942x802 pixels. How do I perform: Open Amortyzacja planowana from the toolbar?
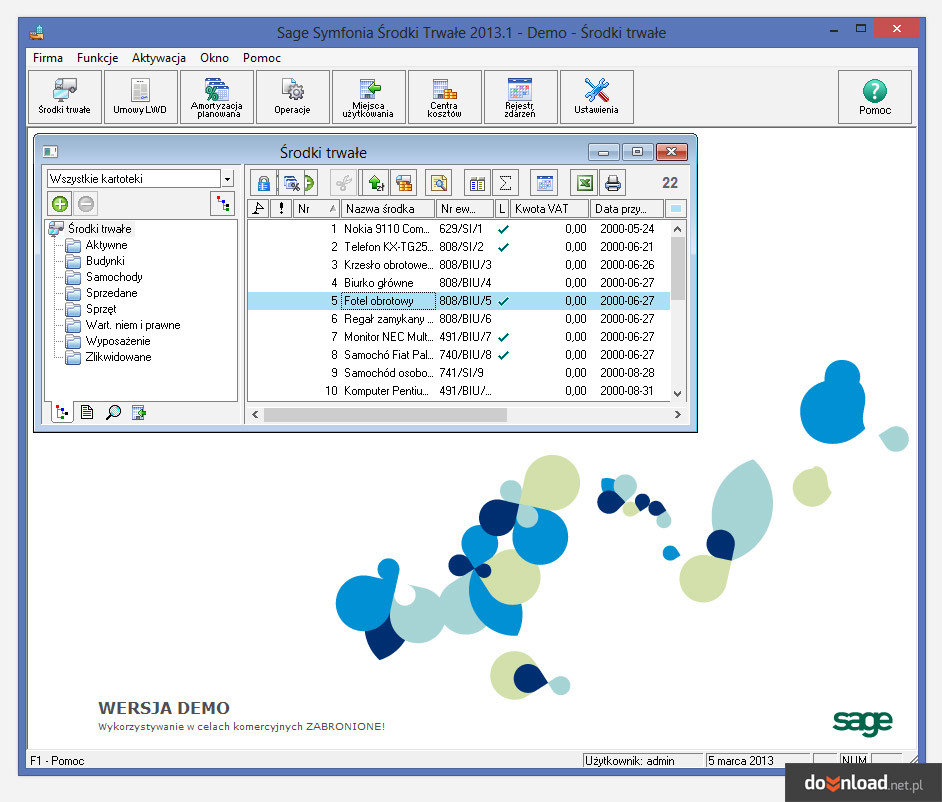point(217,97)
